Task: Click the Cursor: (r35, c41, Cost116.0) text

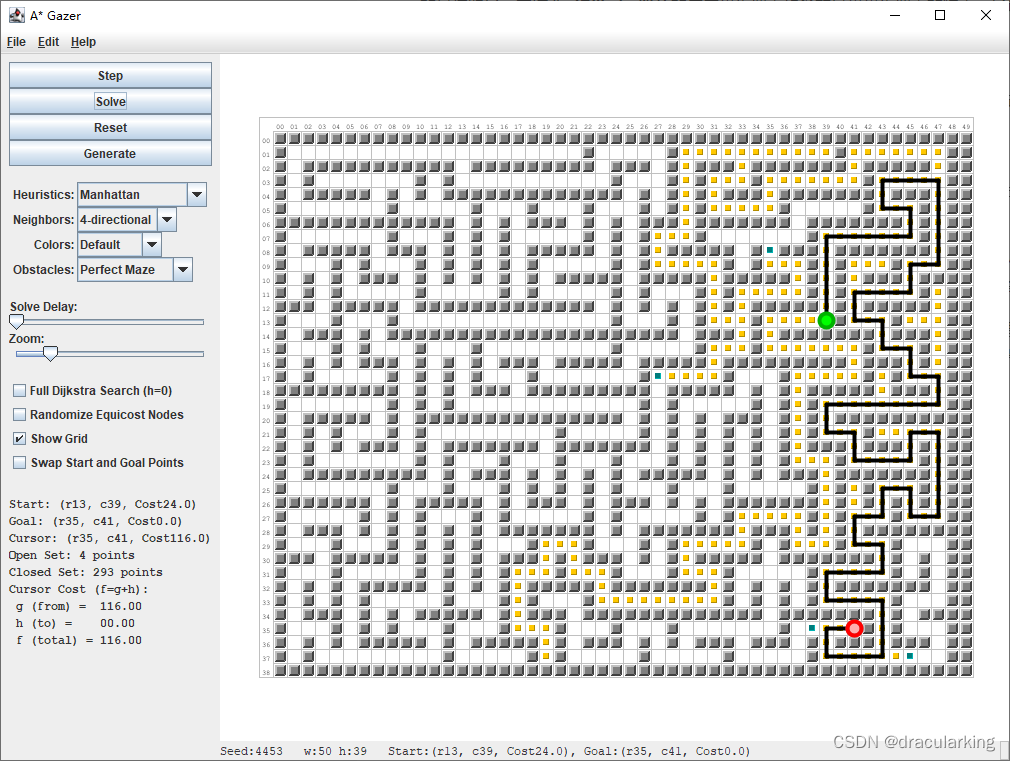Action: (x=110, y=538)
